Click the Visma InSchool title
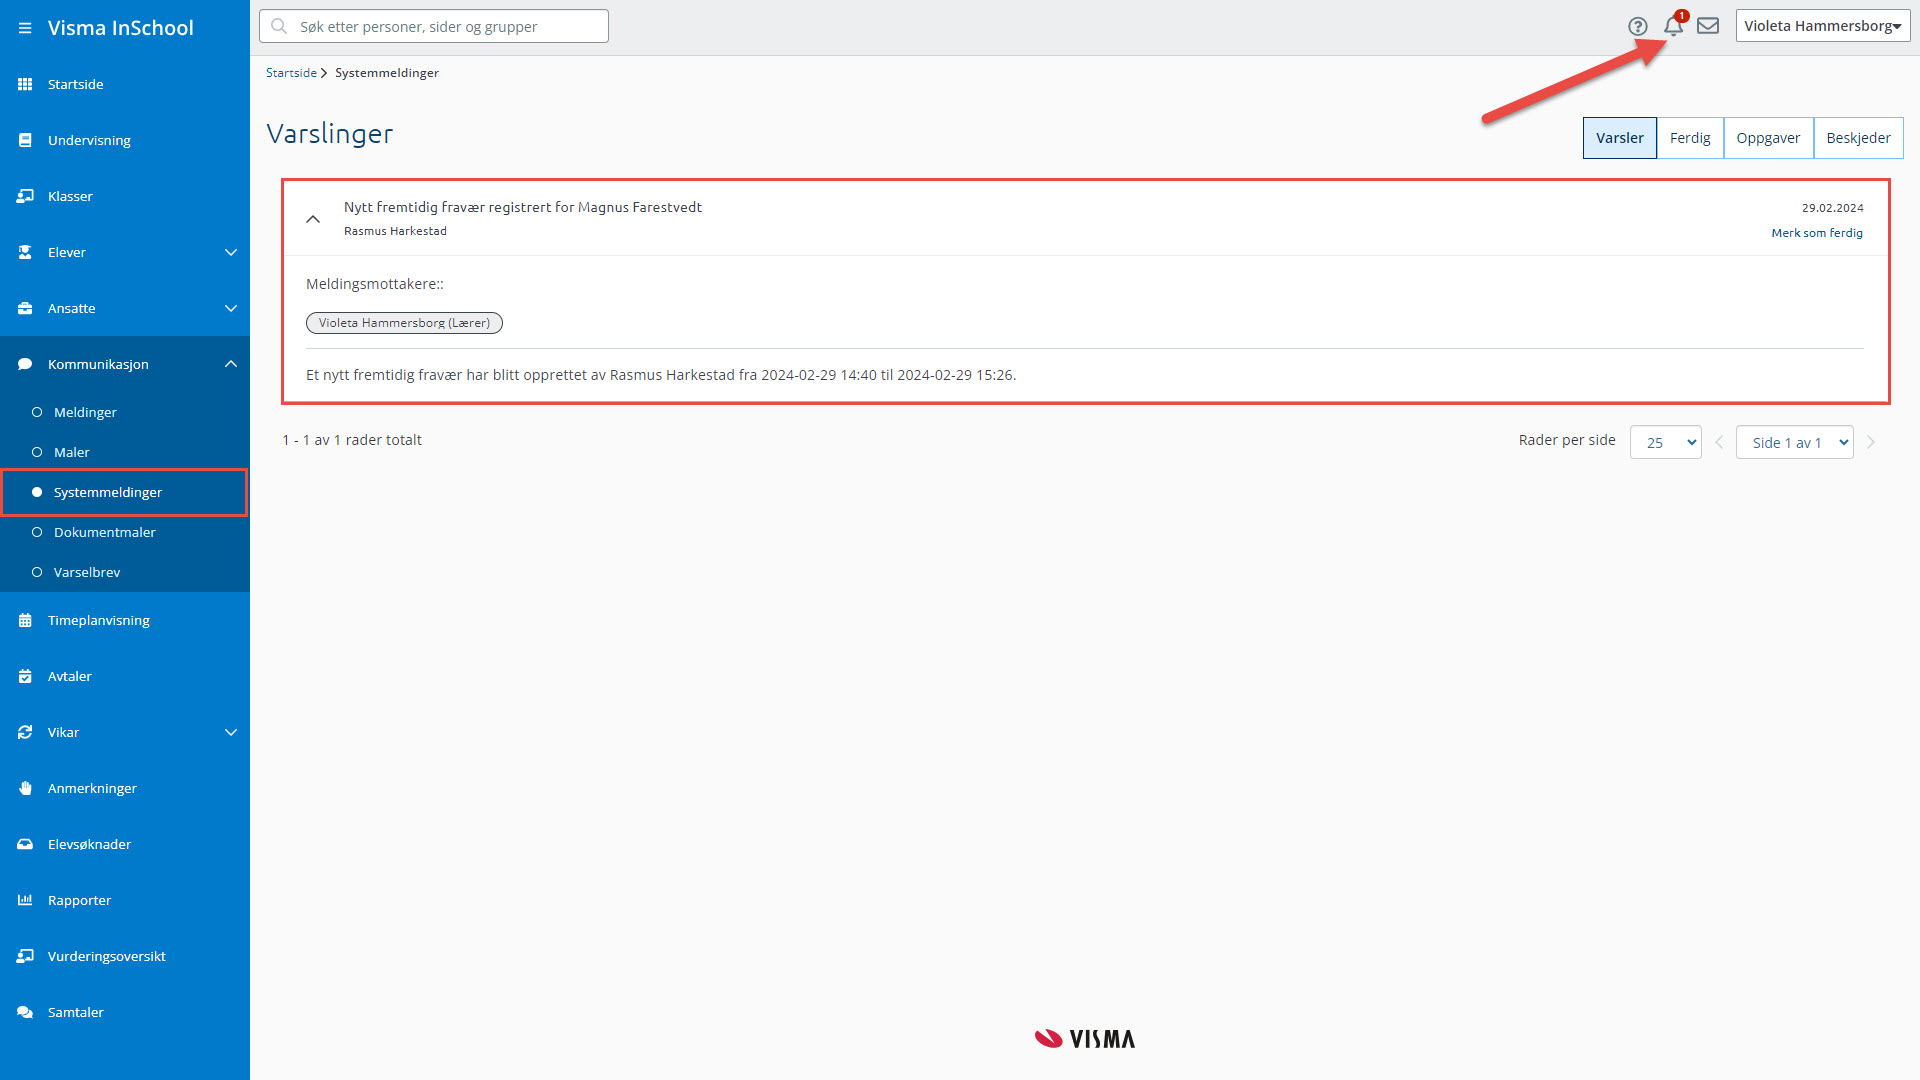Viewport: 1920px width, 1080px height. tap(121, 28)
